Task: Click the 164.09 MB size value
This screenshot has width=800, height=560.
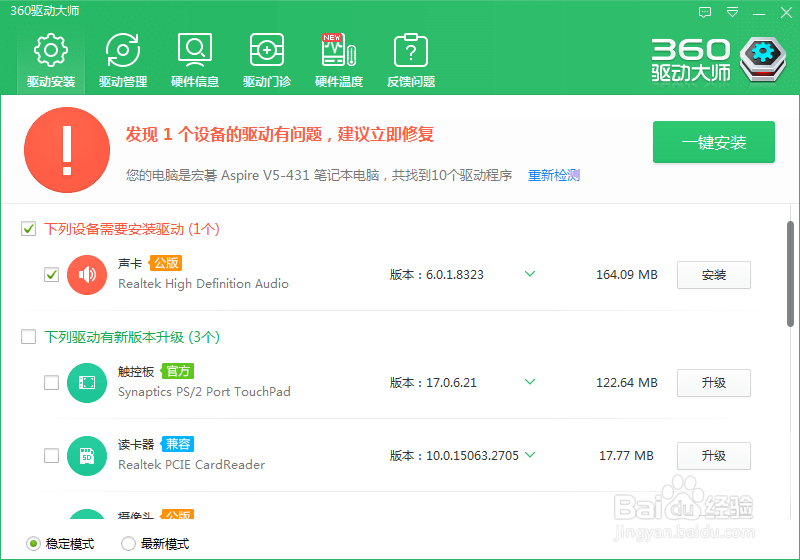Action: [x=627, y=275]
